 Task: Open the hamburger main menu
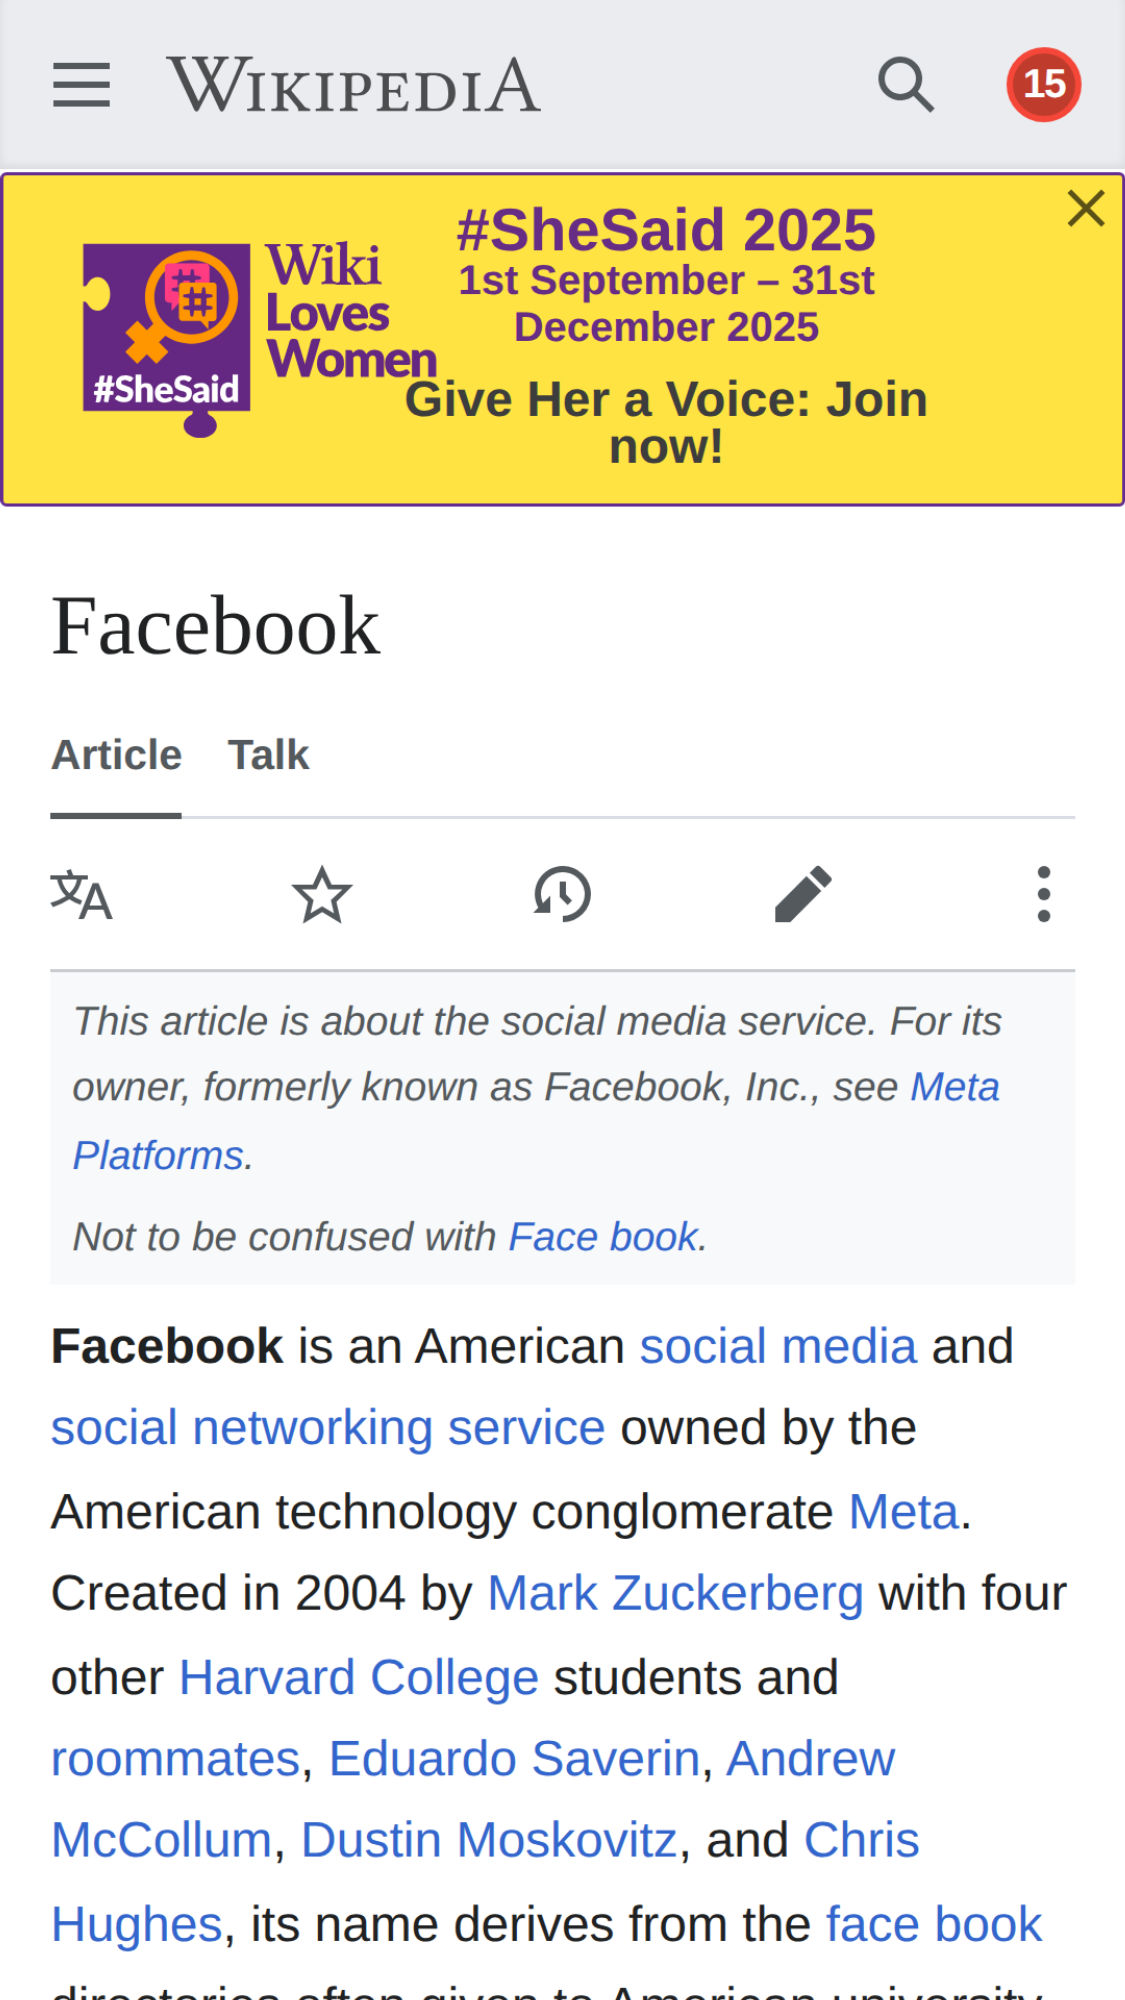click(x=81, y=85)
